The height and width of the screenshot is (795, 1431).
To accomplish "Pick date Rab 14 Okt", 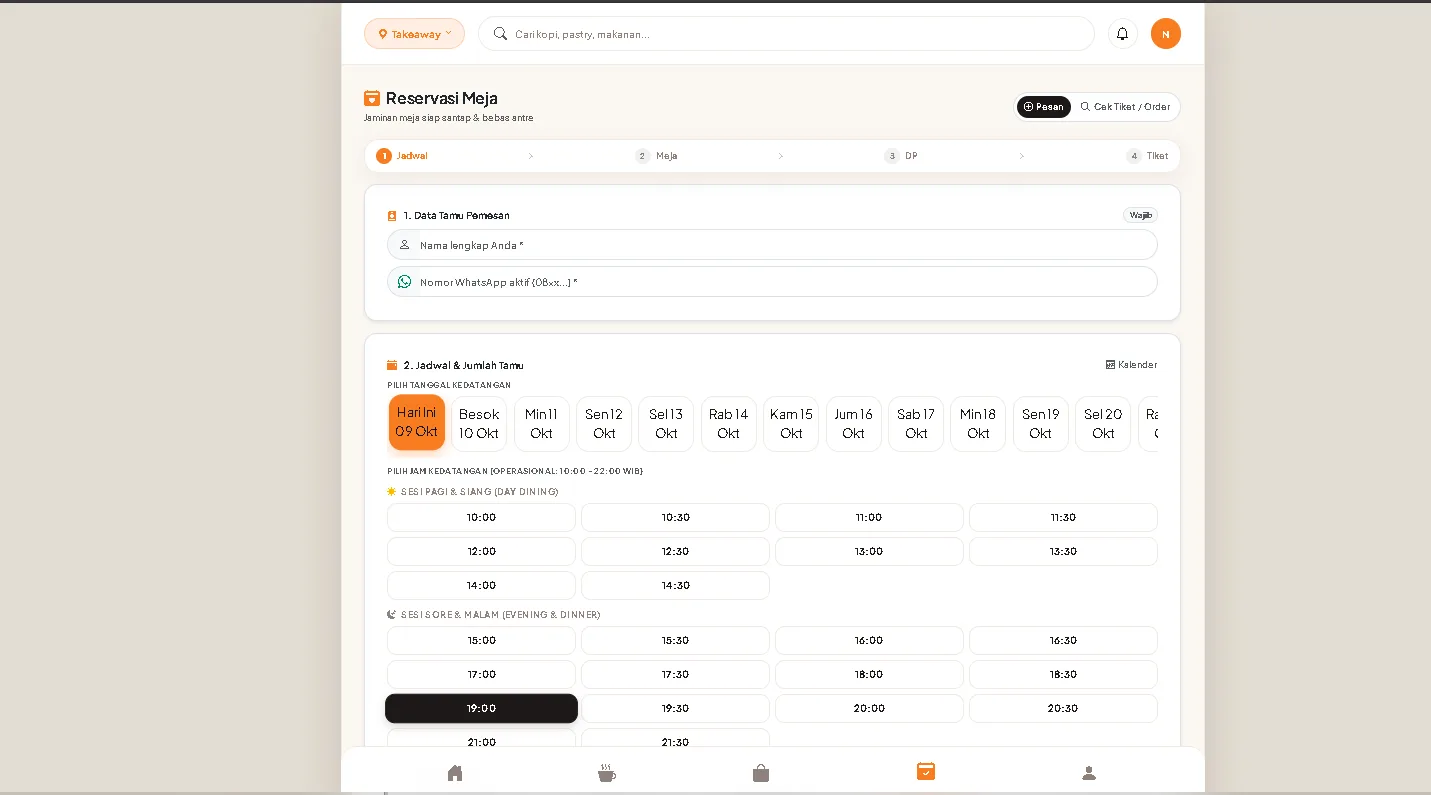I will coord(729,424).
